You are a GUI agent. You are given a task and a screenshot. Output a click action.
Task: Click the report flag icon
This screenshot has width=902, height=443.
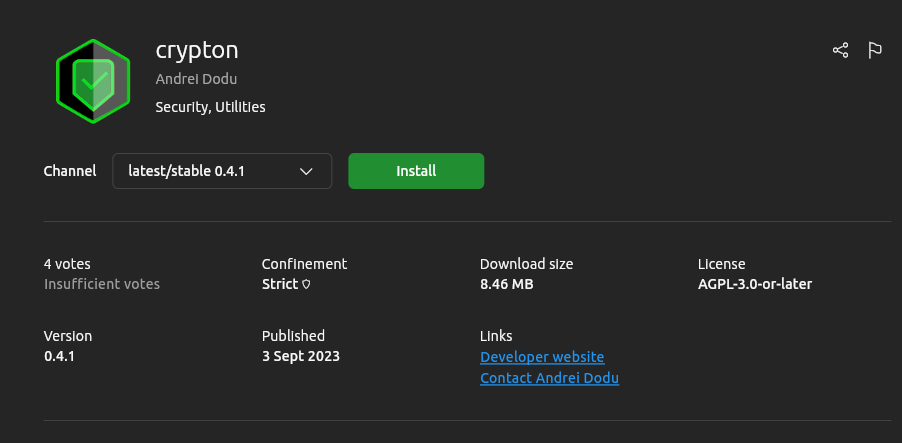875,50
